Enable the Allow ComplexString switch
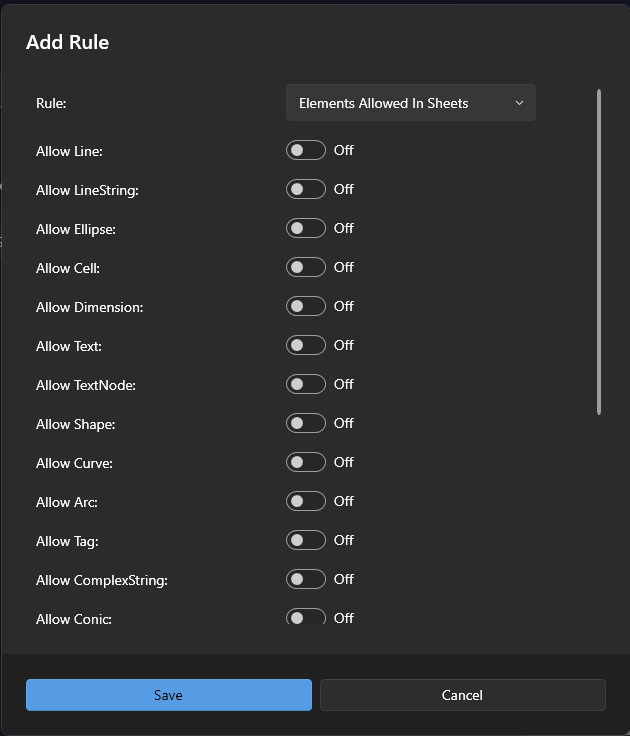 pyautogui.click(x=306, y=579)
